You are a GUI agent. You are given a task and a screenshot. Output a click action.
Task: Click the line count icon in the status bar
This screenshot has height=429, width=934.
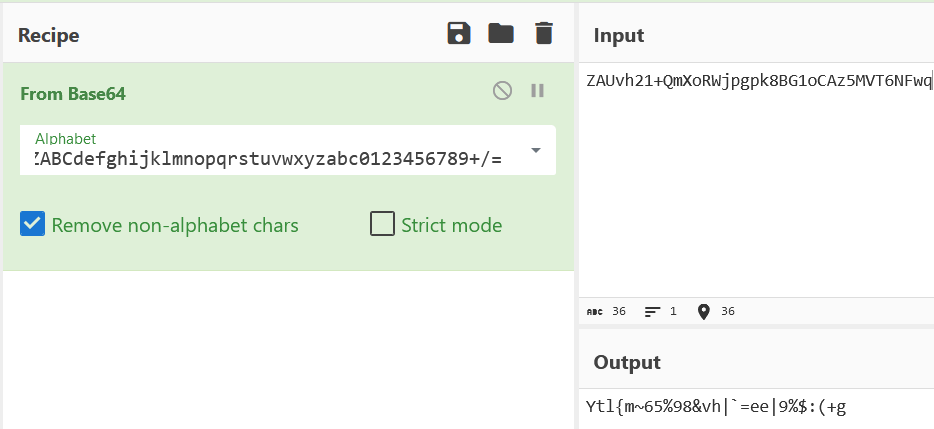pyautogui.click(x=653, y=312)
